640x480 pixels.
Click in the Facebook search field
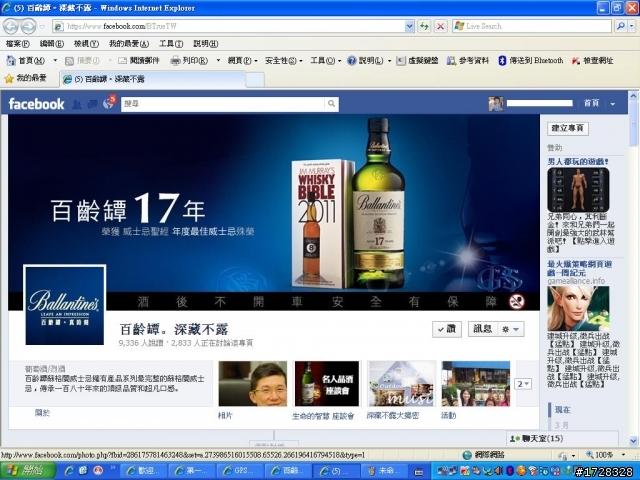(224, 104)
